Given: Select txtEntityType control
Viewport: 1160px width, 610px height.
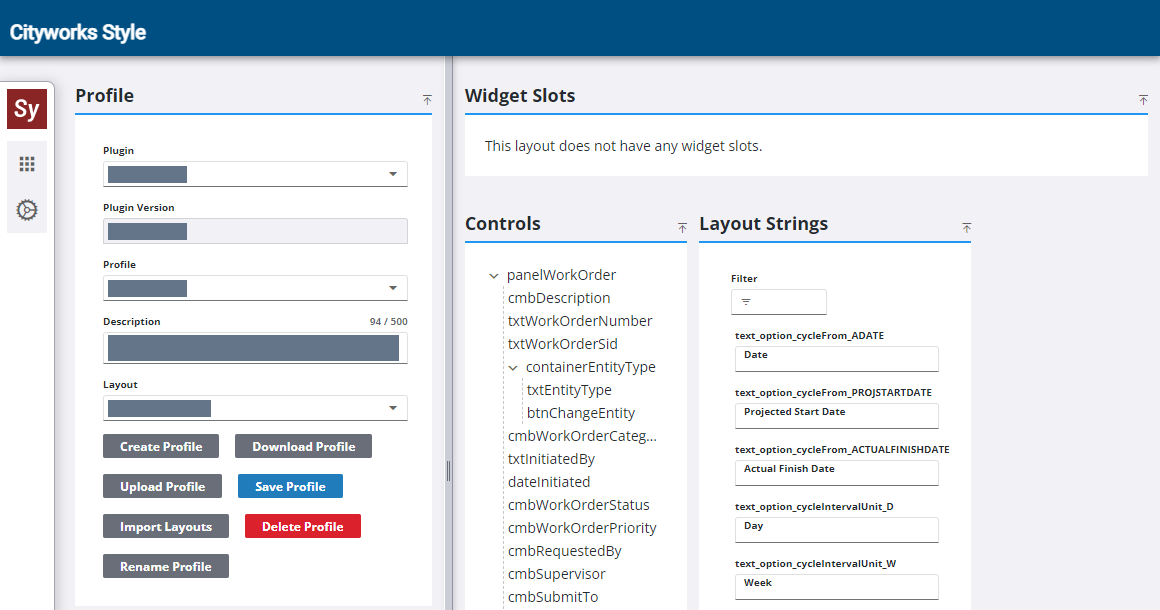Looking at the screenshot, I should click(569, 390).
